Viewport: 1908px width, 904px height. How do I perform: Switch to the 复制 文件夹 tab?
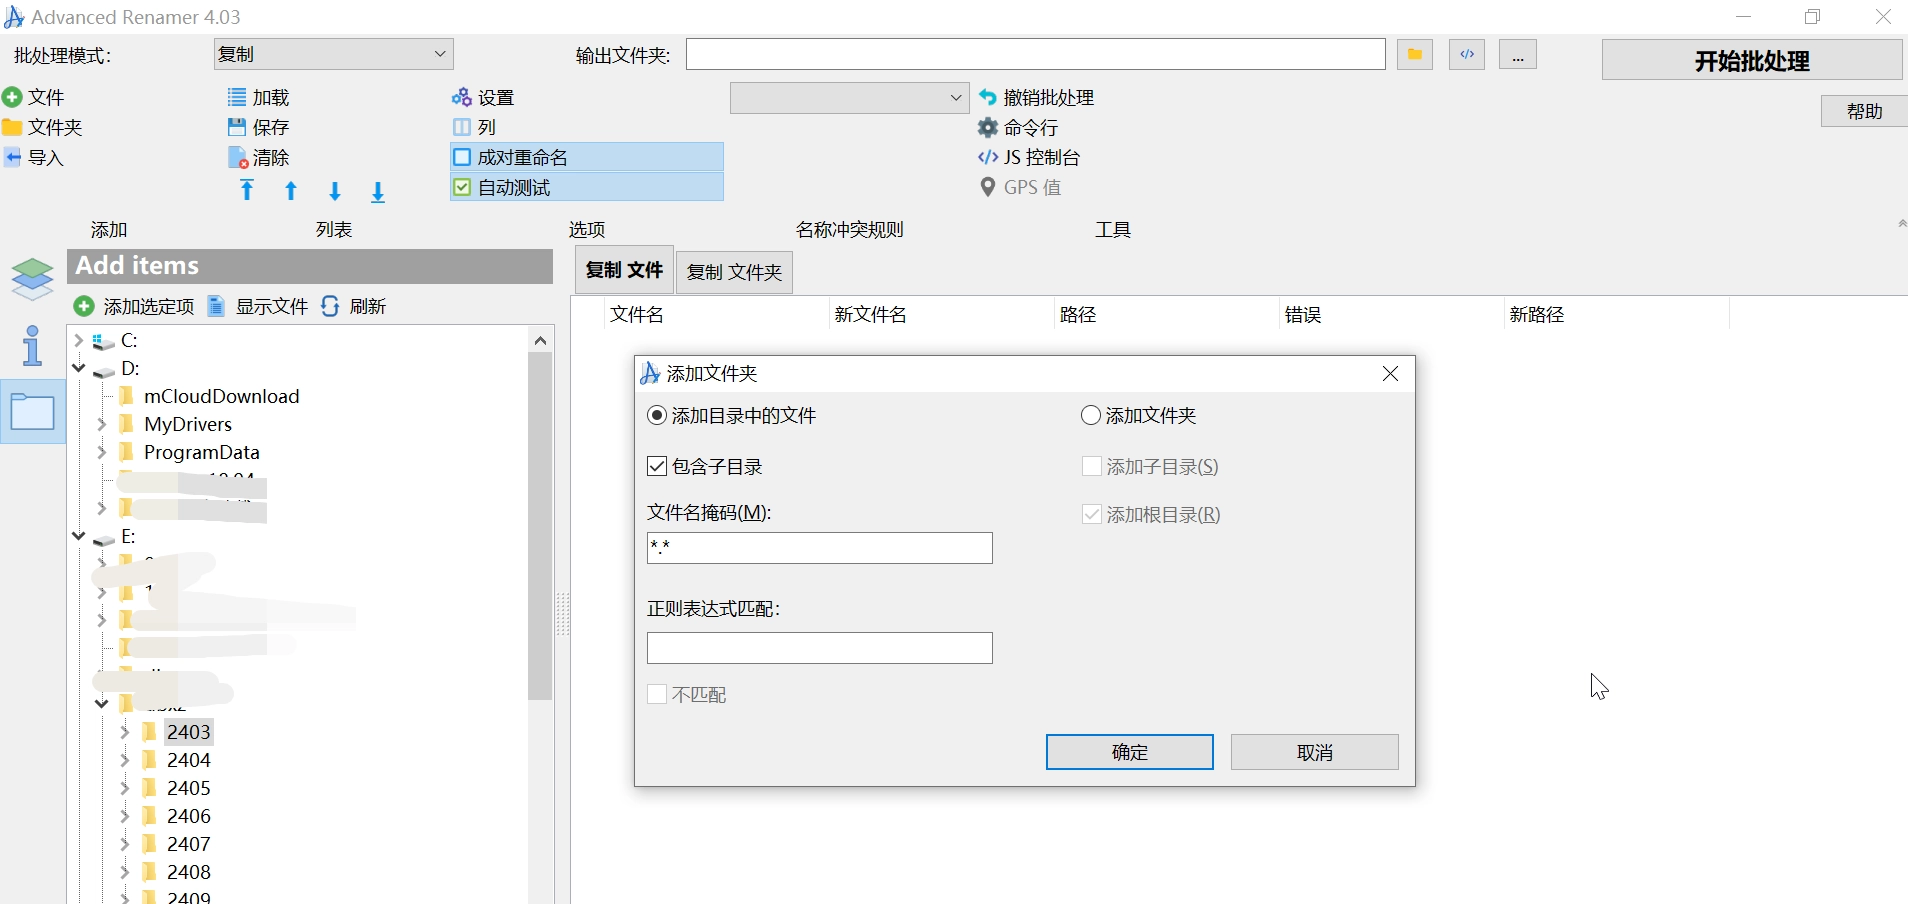point(735,272)
